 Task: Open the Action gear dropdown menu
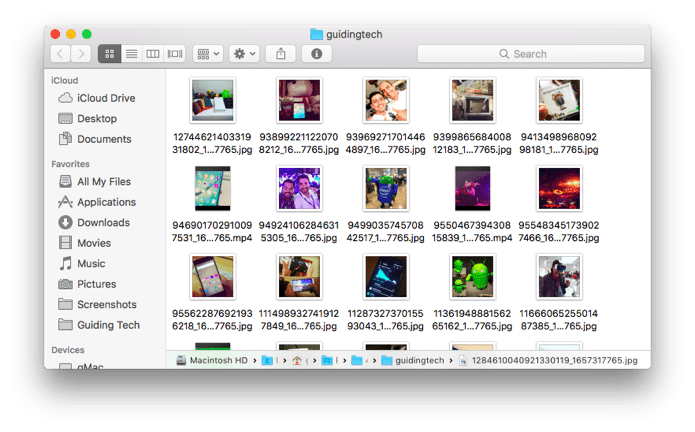point(244,54)
